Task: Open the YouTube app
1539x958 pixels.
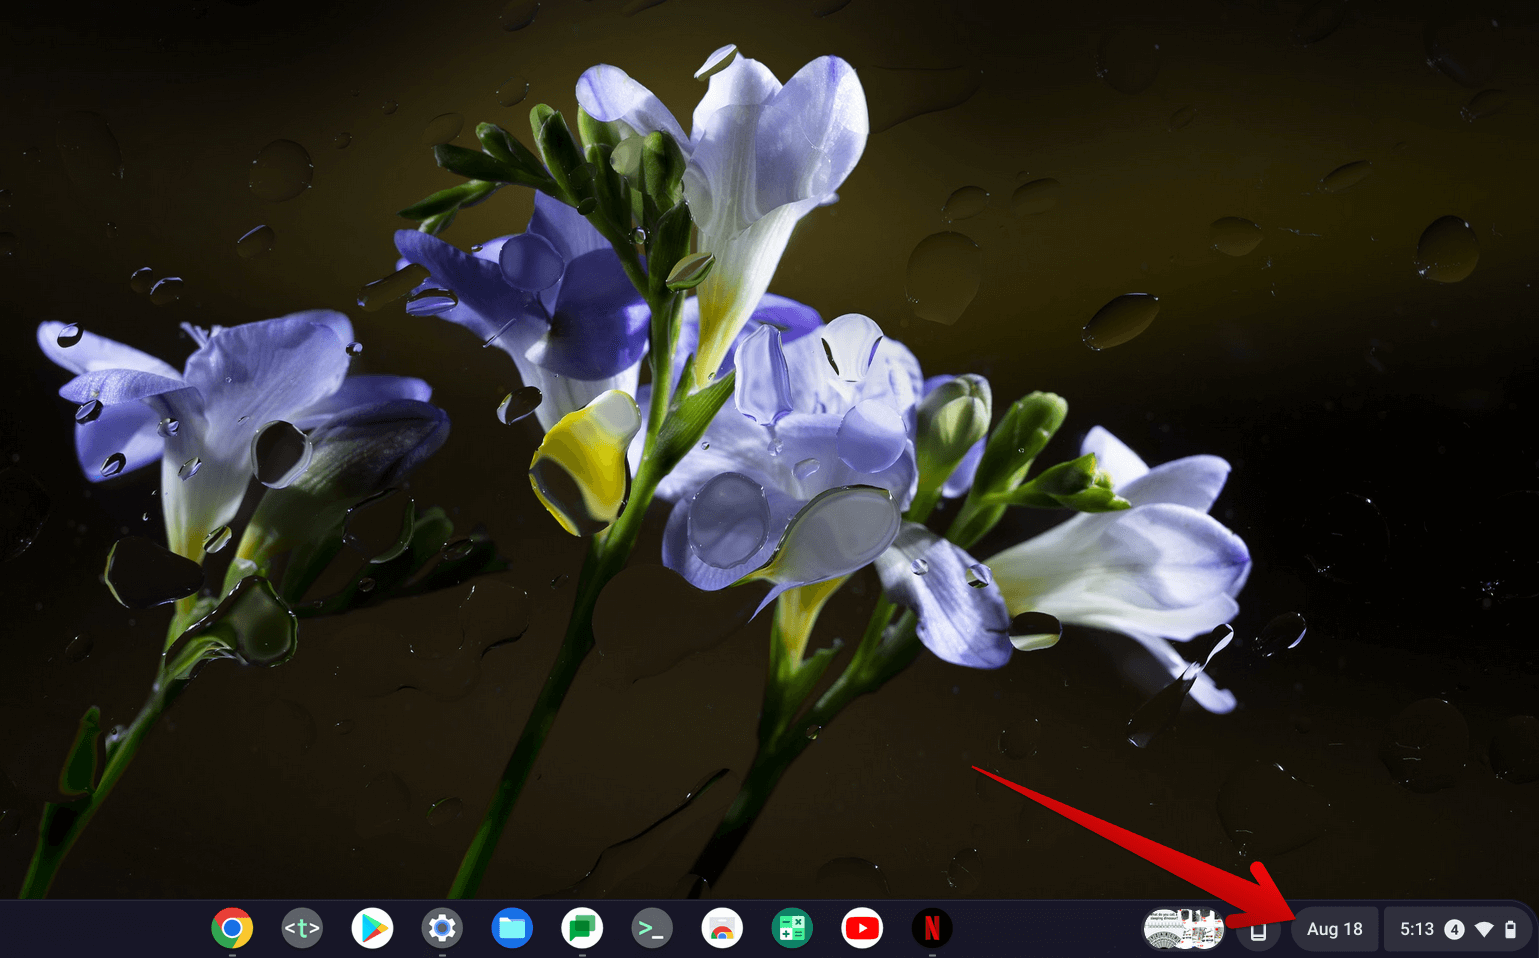Action: tap(862, 929)
